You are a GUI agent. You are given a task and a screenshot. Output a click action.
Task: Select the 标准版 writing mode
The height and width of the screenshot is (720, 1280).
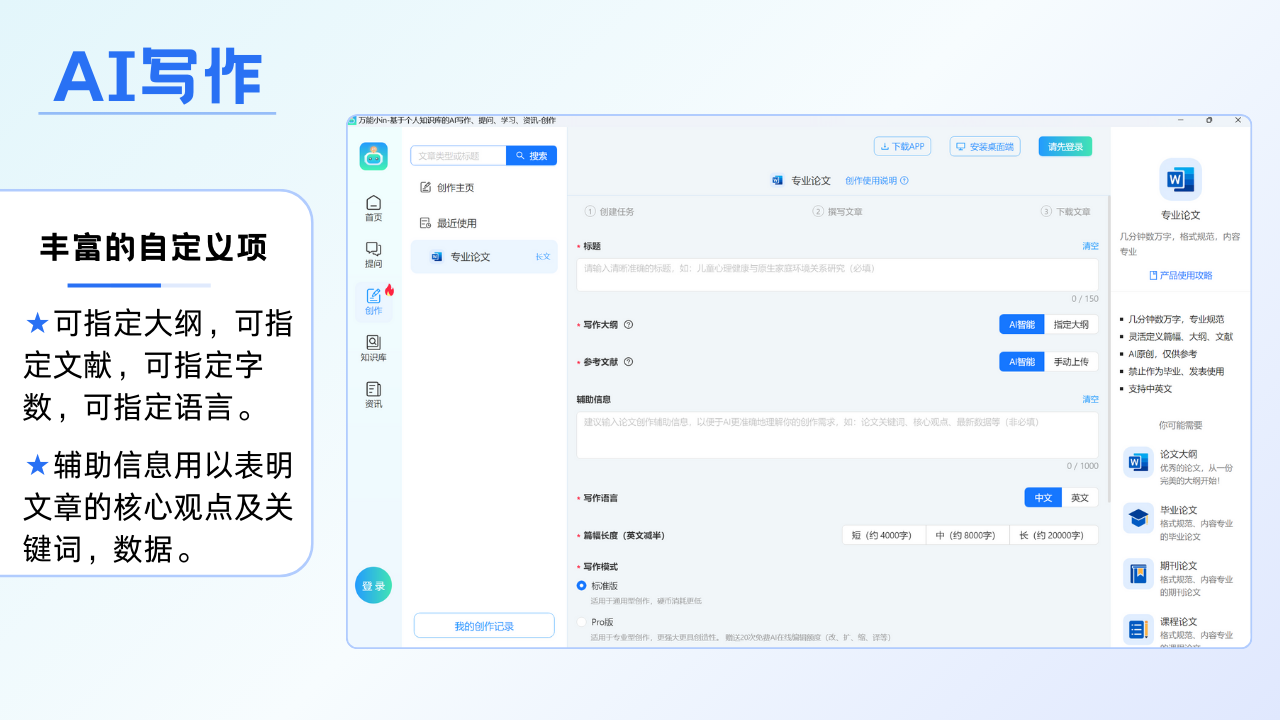pos(581,588)
